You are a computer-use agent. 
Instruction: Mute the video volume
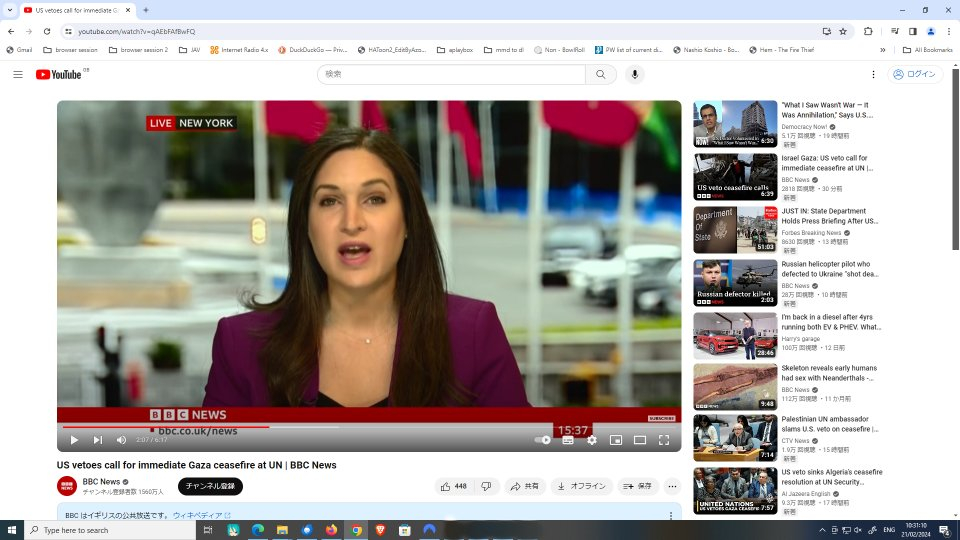coord(121,440)
